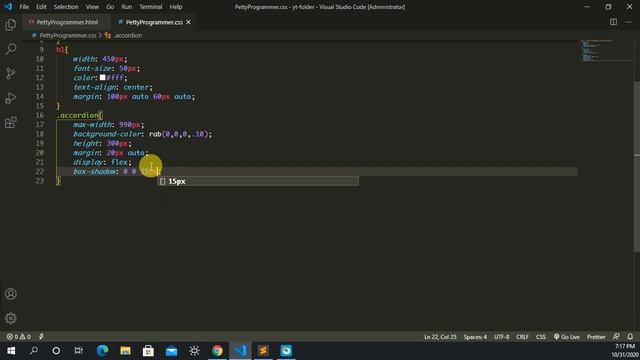The height and width of the screenshot is (360, 640).
Task: Open File Explorer from taskbar
Action: (125, 351)
